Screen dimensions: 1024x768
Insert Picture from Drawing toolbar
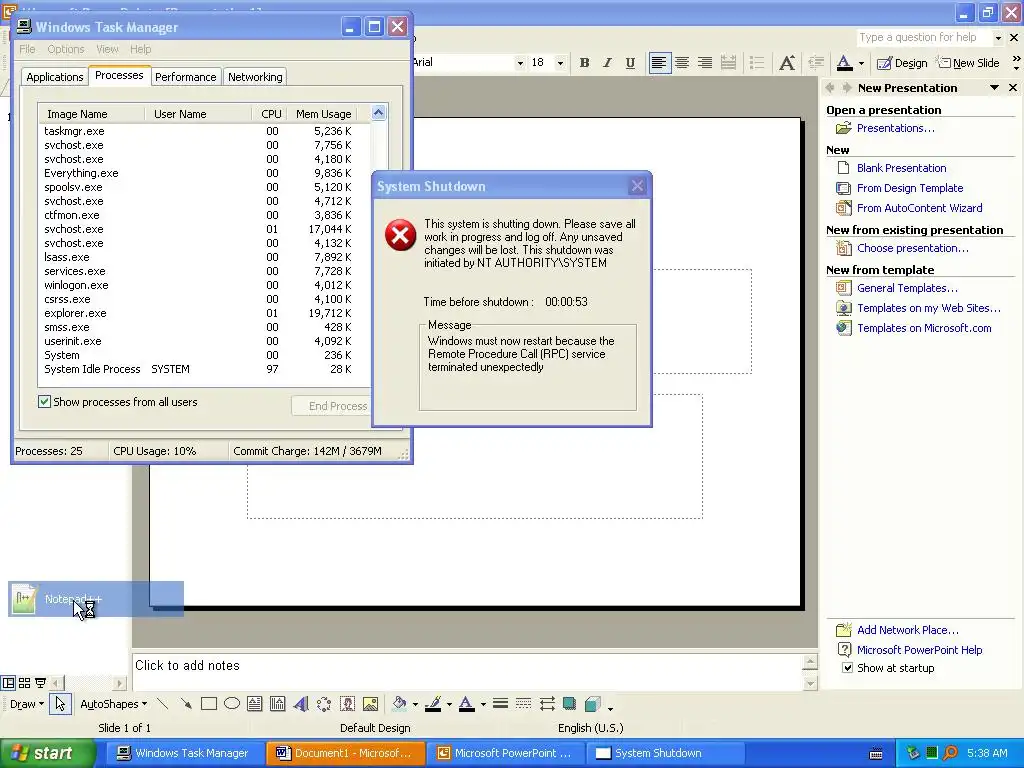tap(370, 703)
